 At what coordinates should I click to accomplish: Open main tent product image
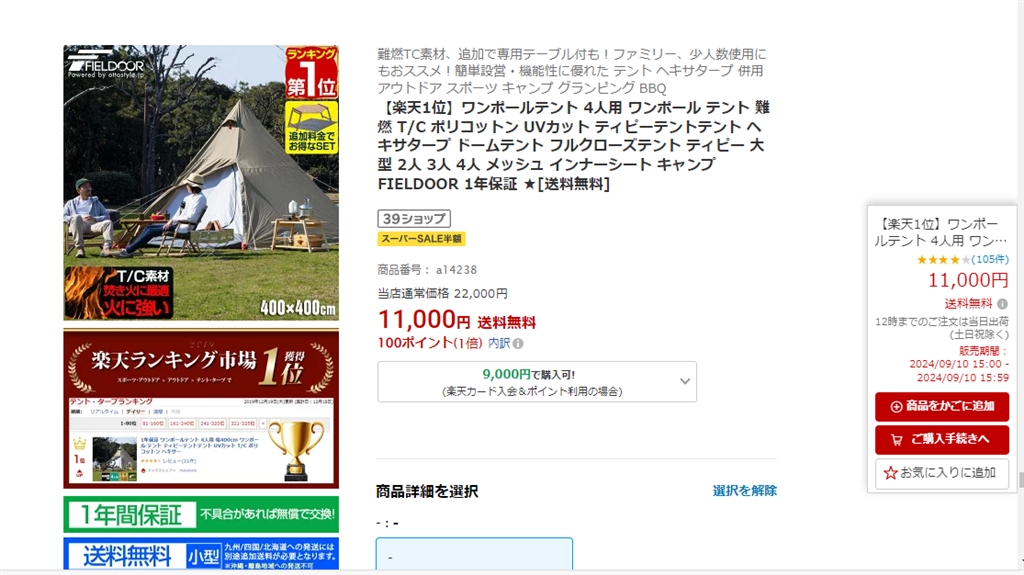[201, 183]
